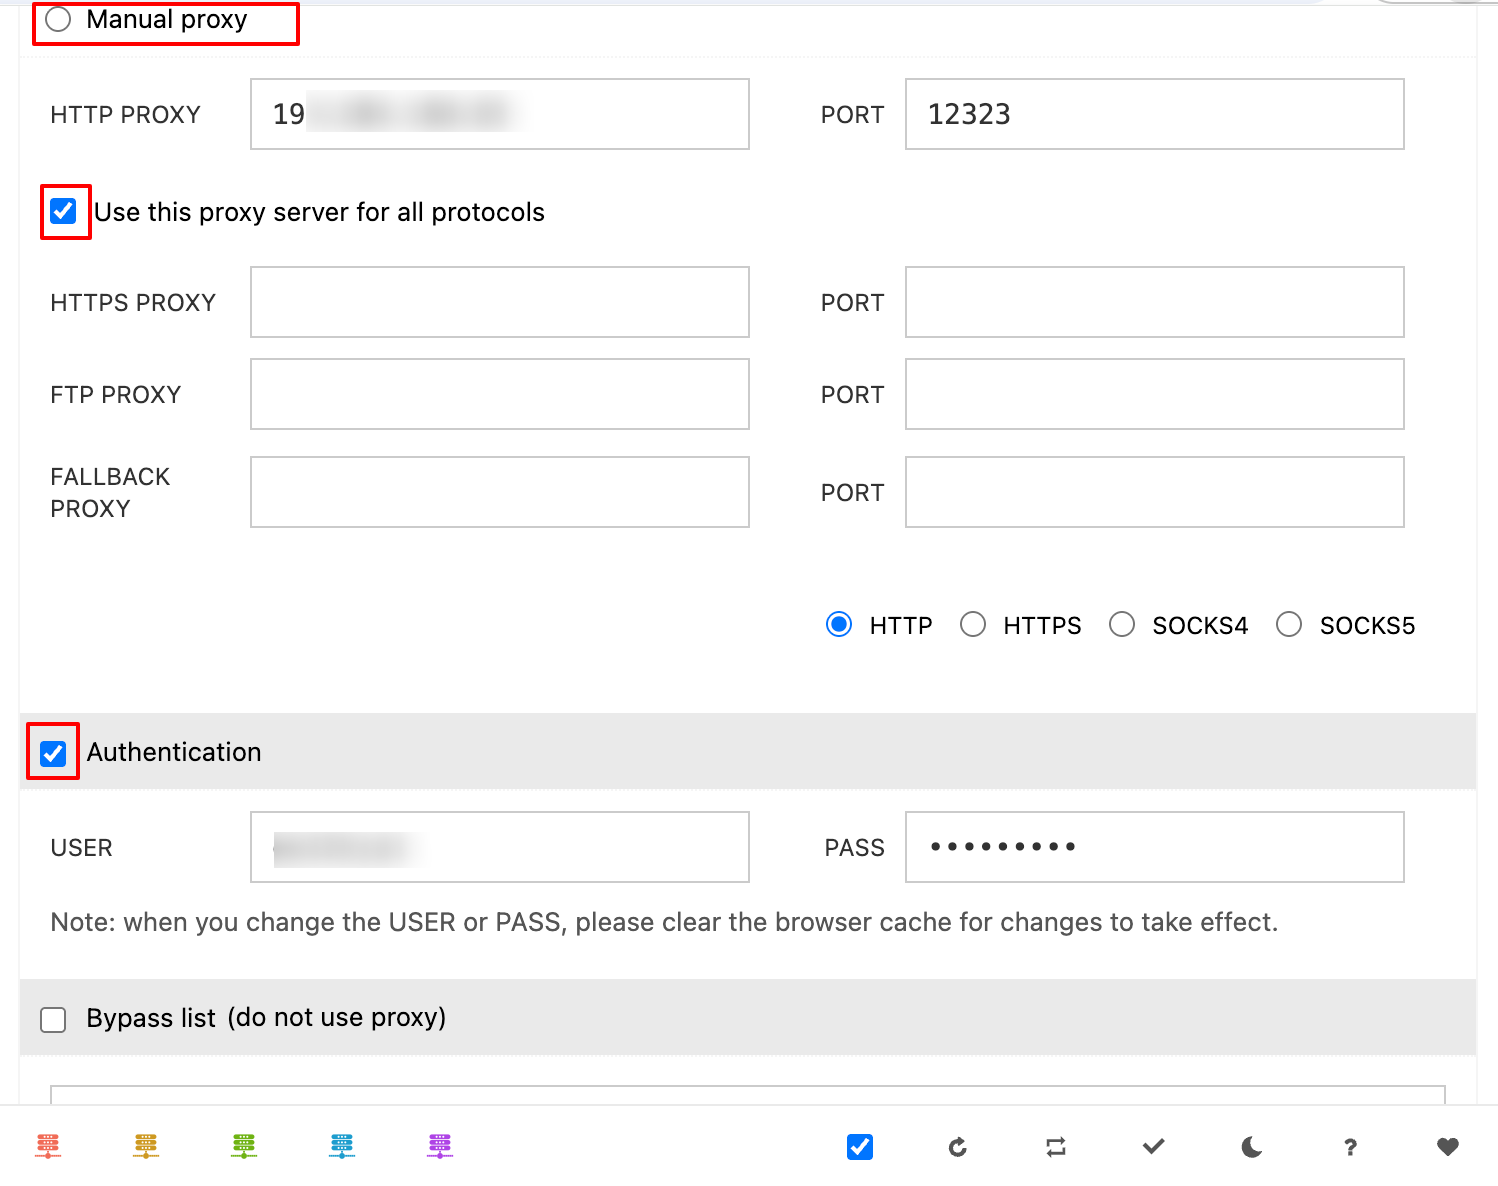Image resolution: width=1498 pixels, height=1186 pixels.
Task: Choose the SOCKS5 protocol option
Action: pos(1289,625)
